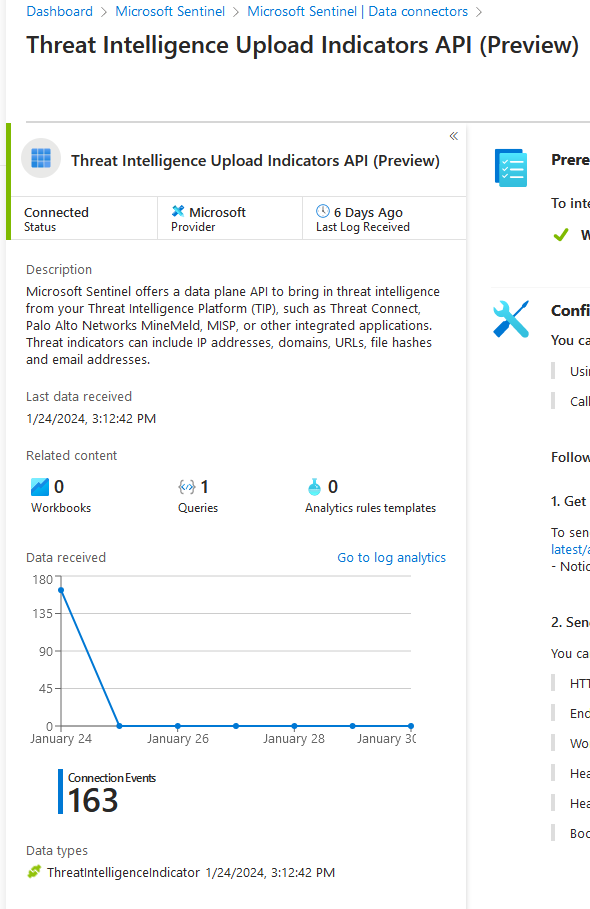Screen dimensions: 590x909
Task: Click the clock icon beside 6 Days Ago
Action: pyautogui.click(x=323, y=211)
